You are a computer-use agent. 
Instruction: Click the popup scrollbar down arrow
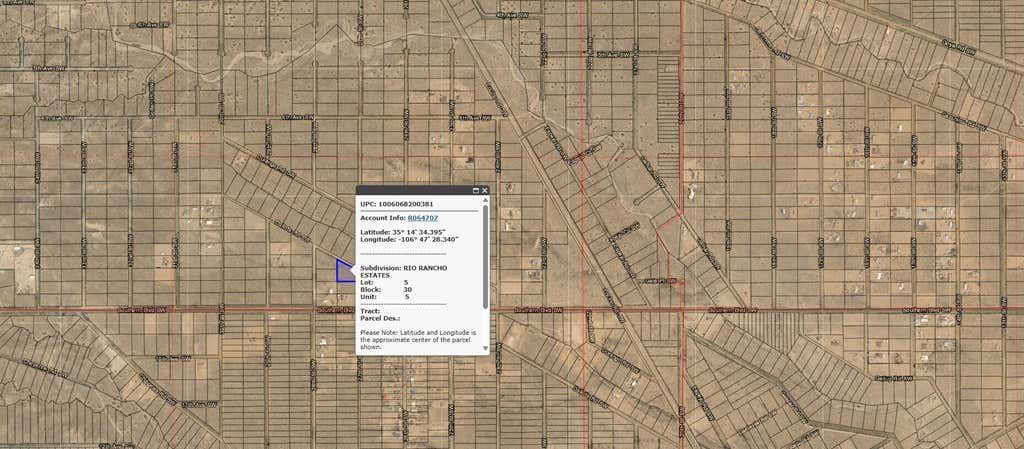coord(485,348)
